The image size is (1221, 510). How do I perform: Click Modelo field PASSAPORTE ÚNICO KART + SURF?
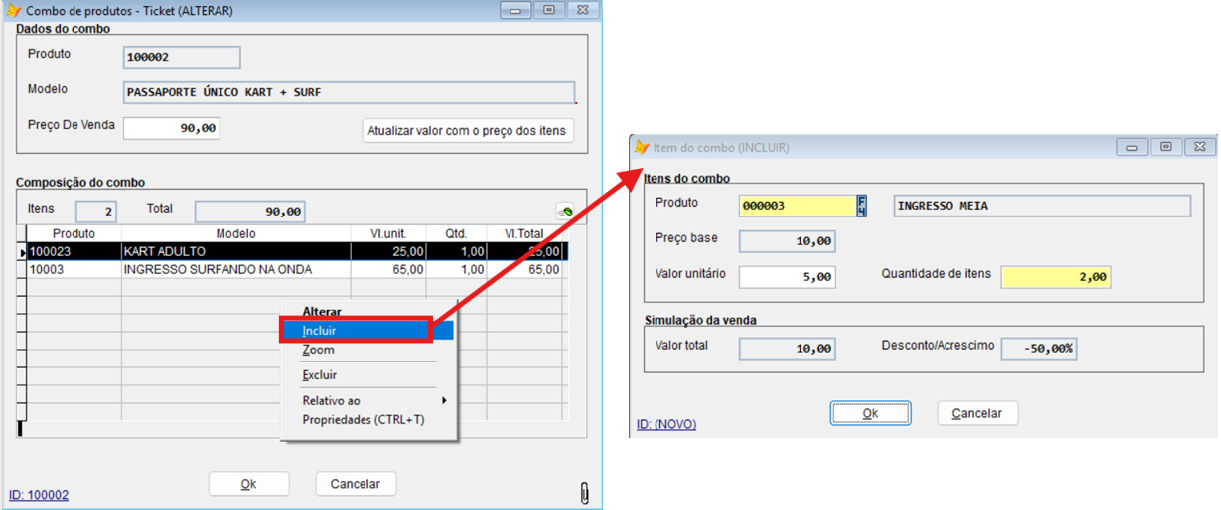pos(349,92)
